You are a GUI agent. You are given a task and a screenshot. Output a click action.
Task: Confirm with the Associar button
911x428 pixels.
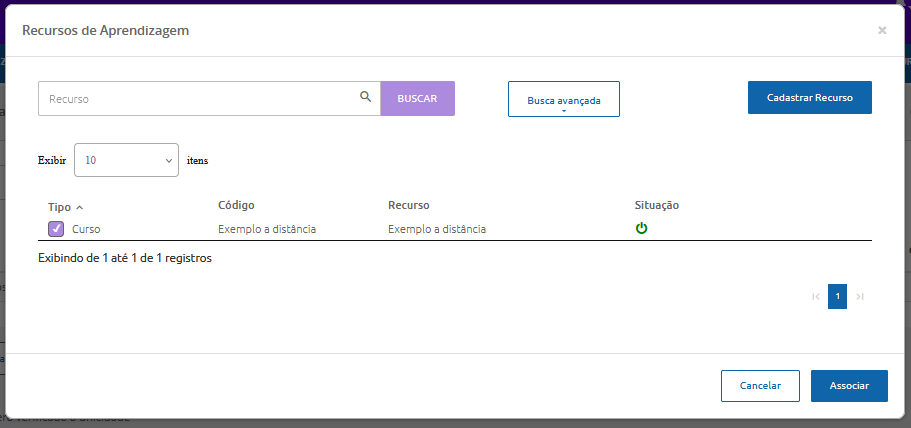849,386
